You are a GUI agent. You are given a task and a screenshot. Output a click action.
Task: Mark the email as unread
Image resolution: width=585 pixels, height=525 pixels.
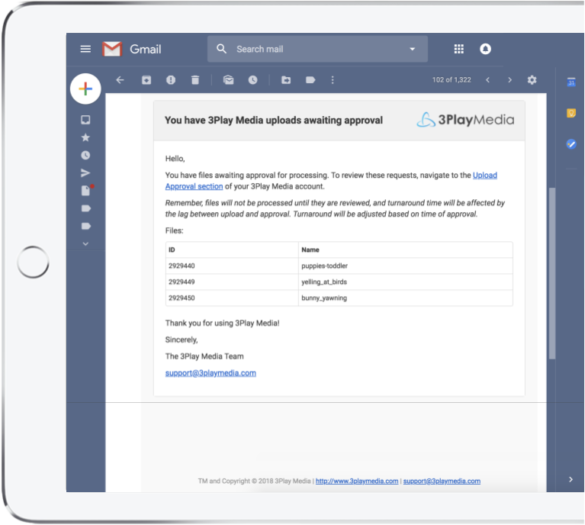tap(228, 80)
